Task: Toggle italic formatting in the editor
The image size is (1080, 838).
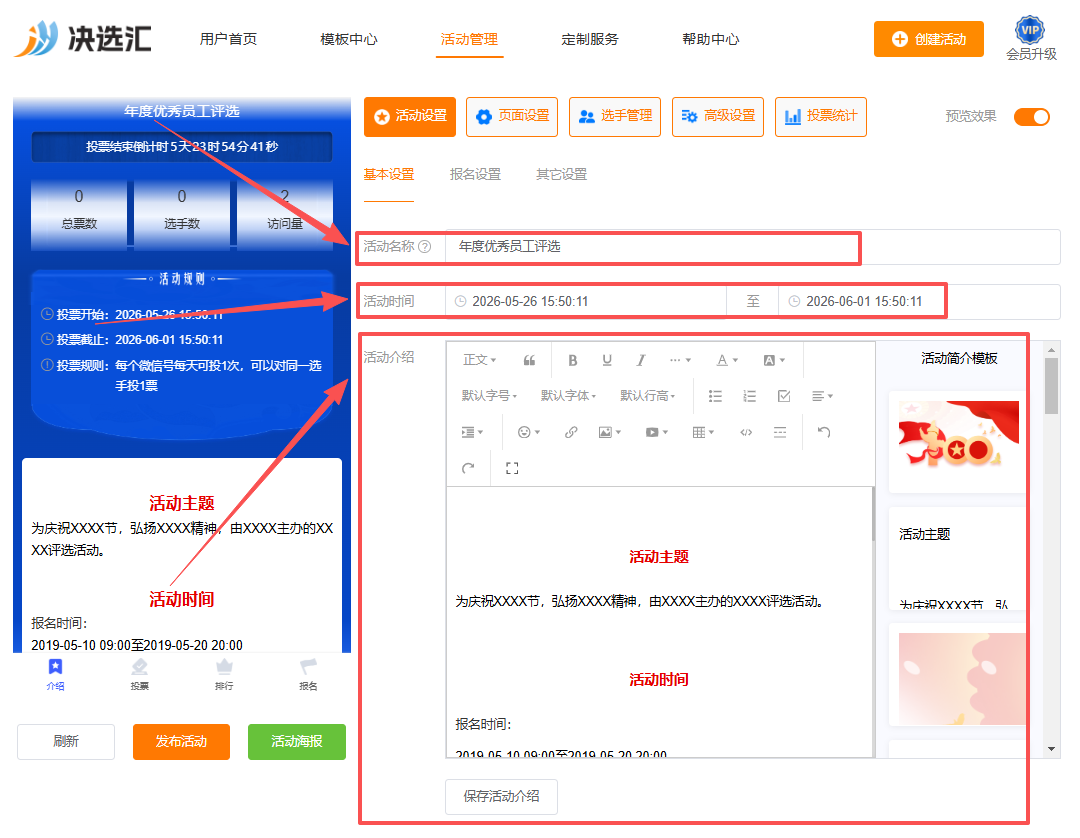Action: coord(641,360)
